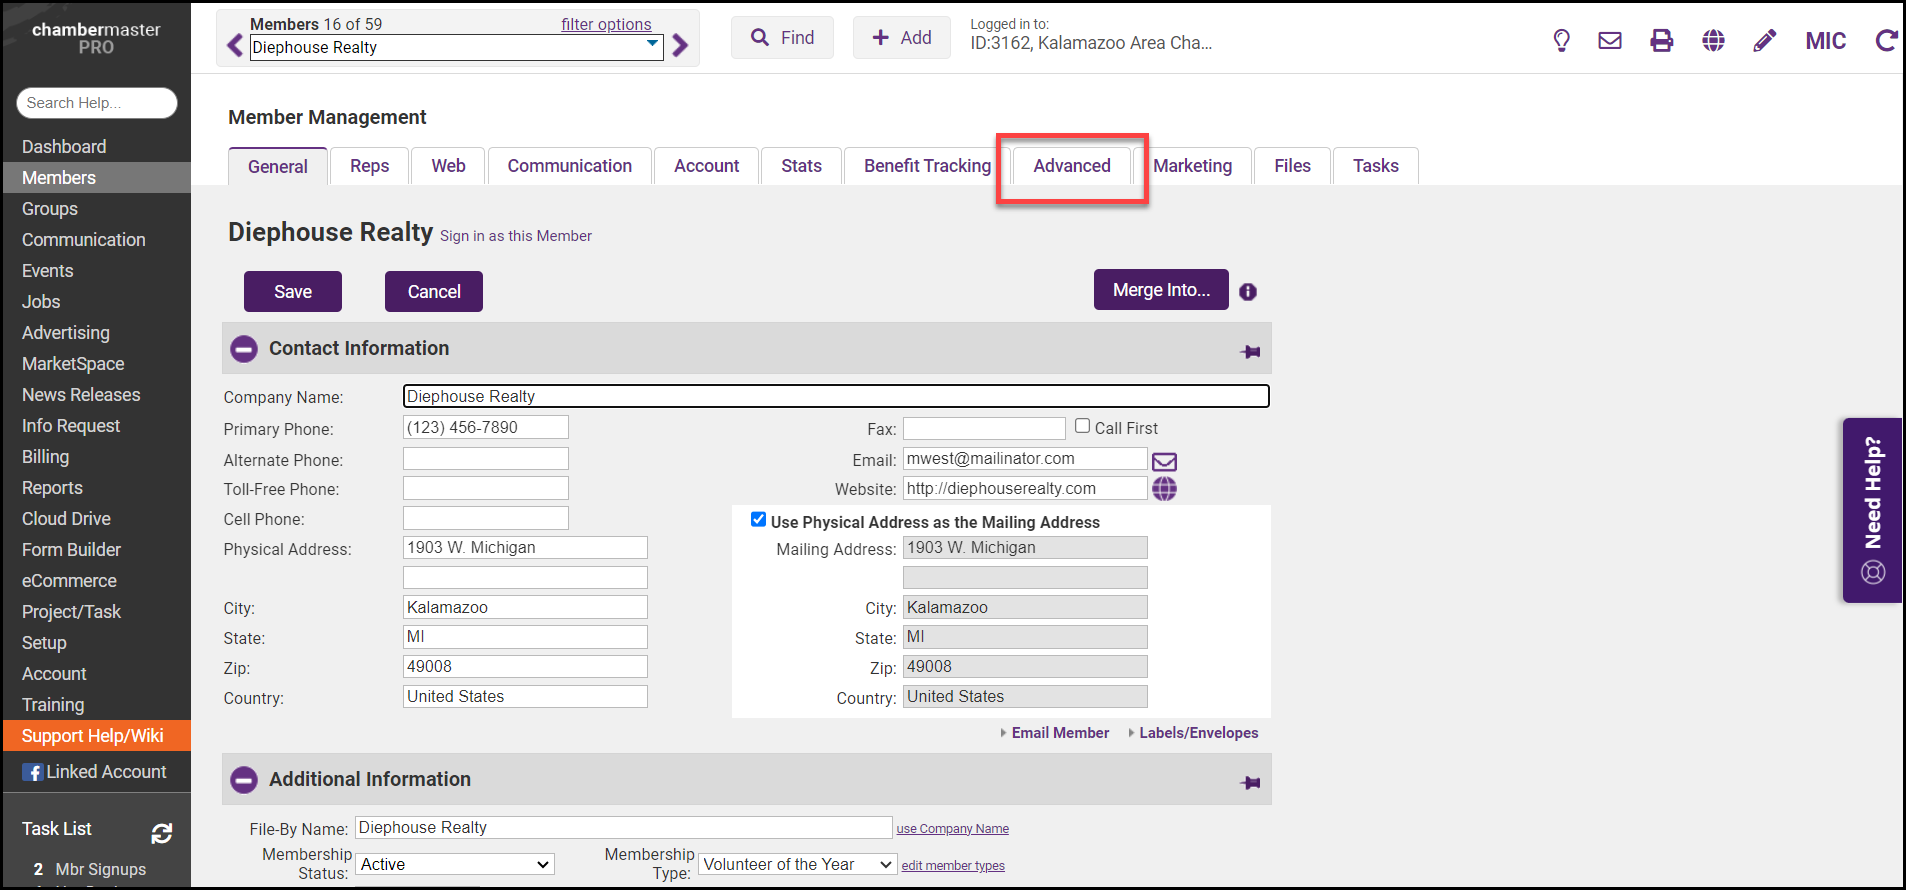Switch to the Advanced tab
The image size is (1906, 890).
pyautogui.click(x=1071, y=166)
